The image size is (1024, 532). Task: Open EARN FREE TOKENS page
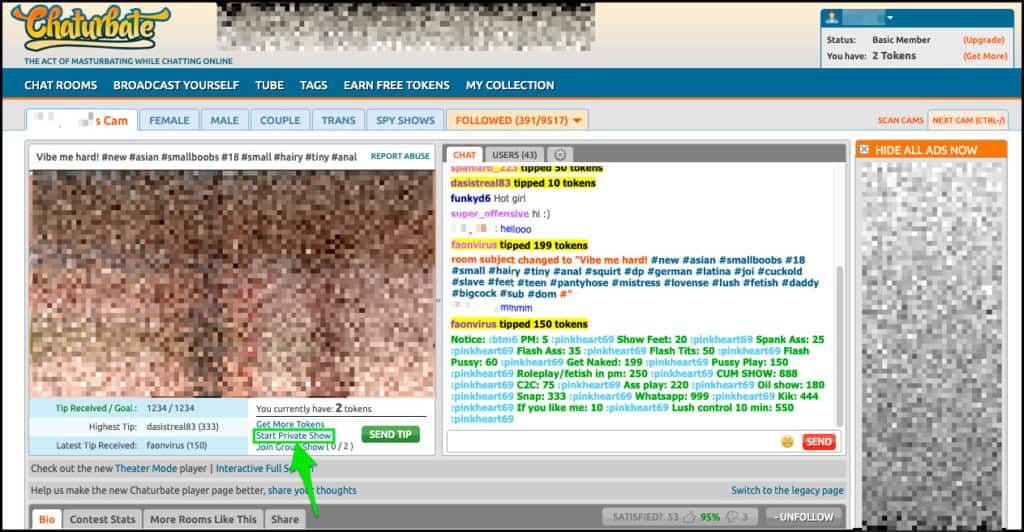coord(396,86)
